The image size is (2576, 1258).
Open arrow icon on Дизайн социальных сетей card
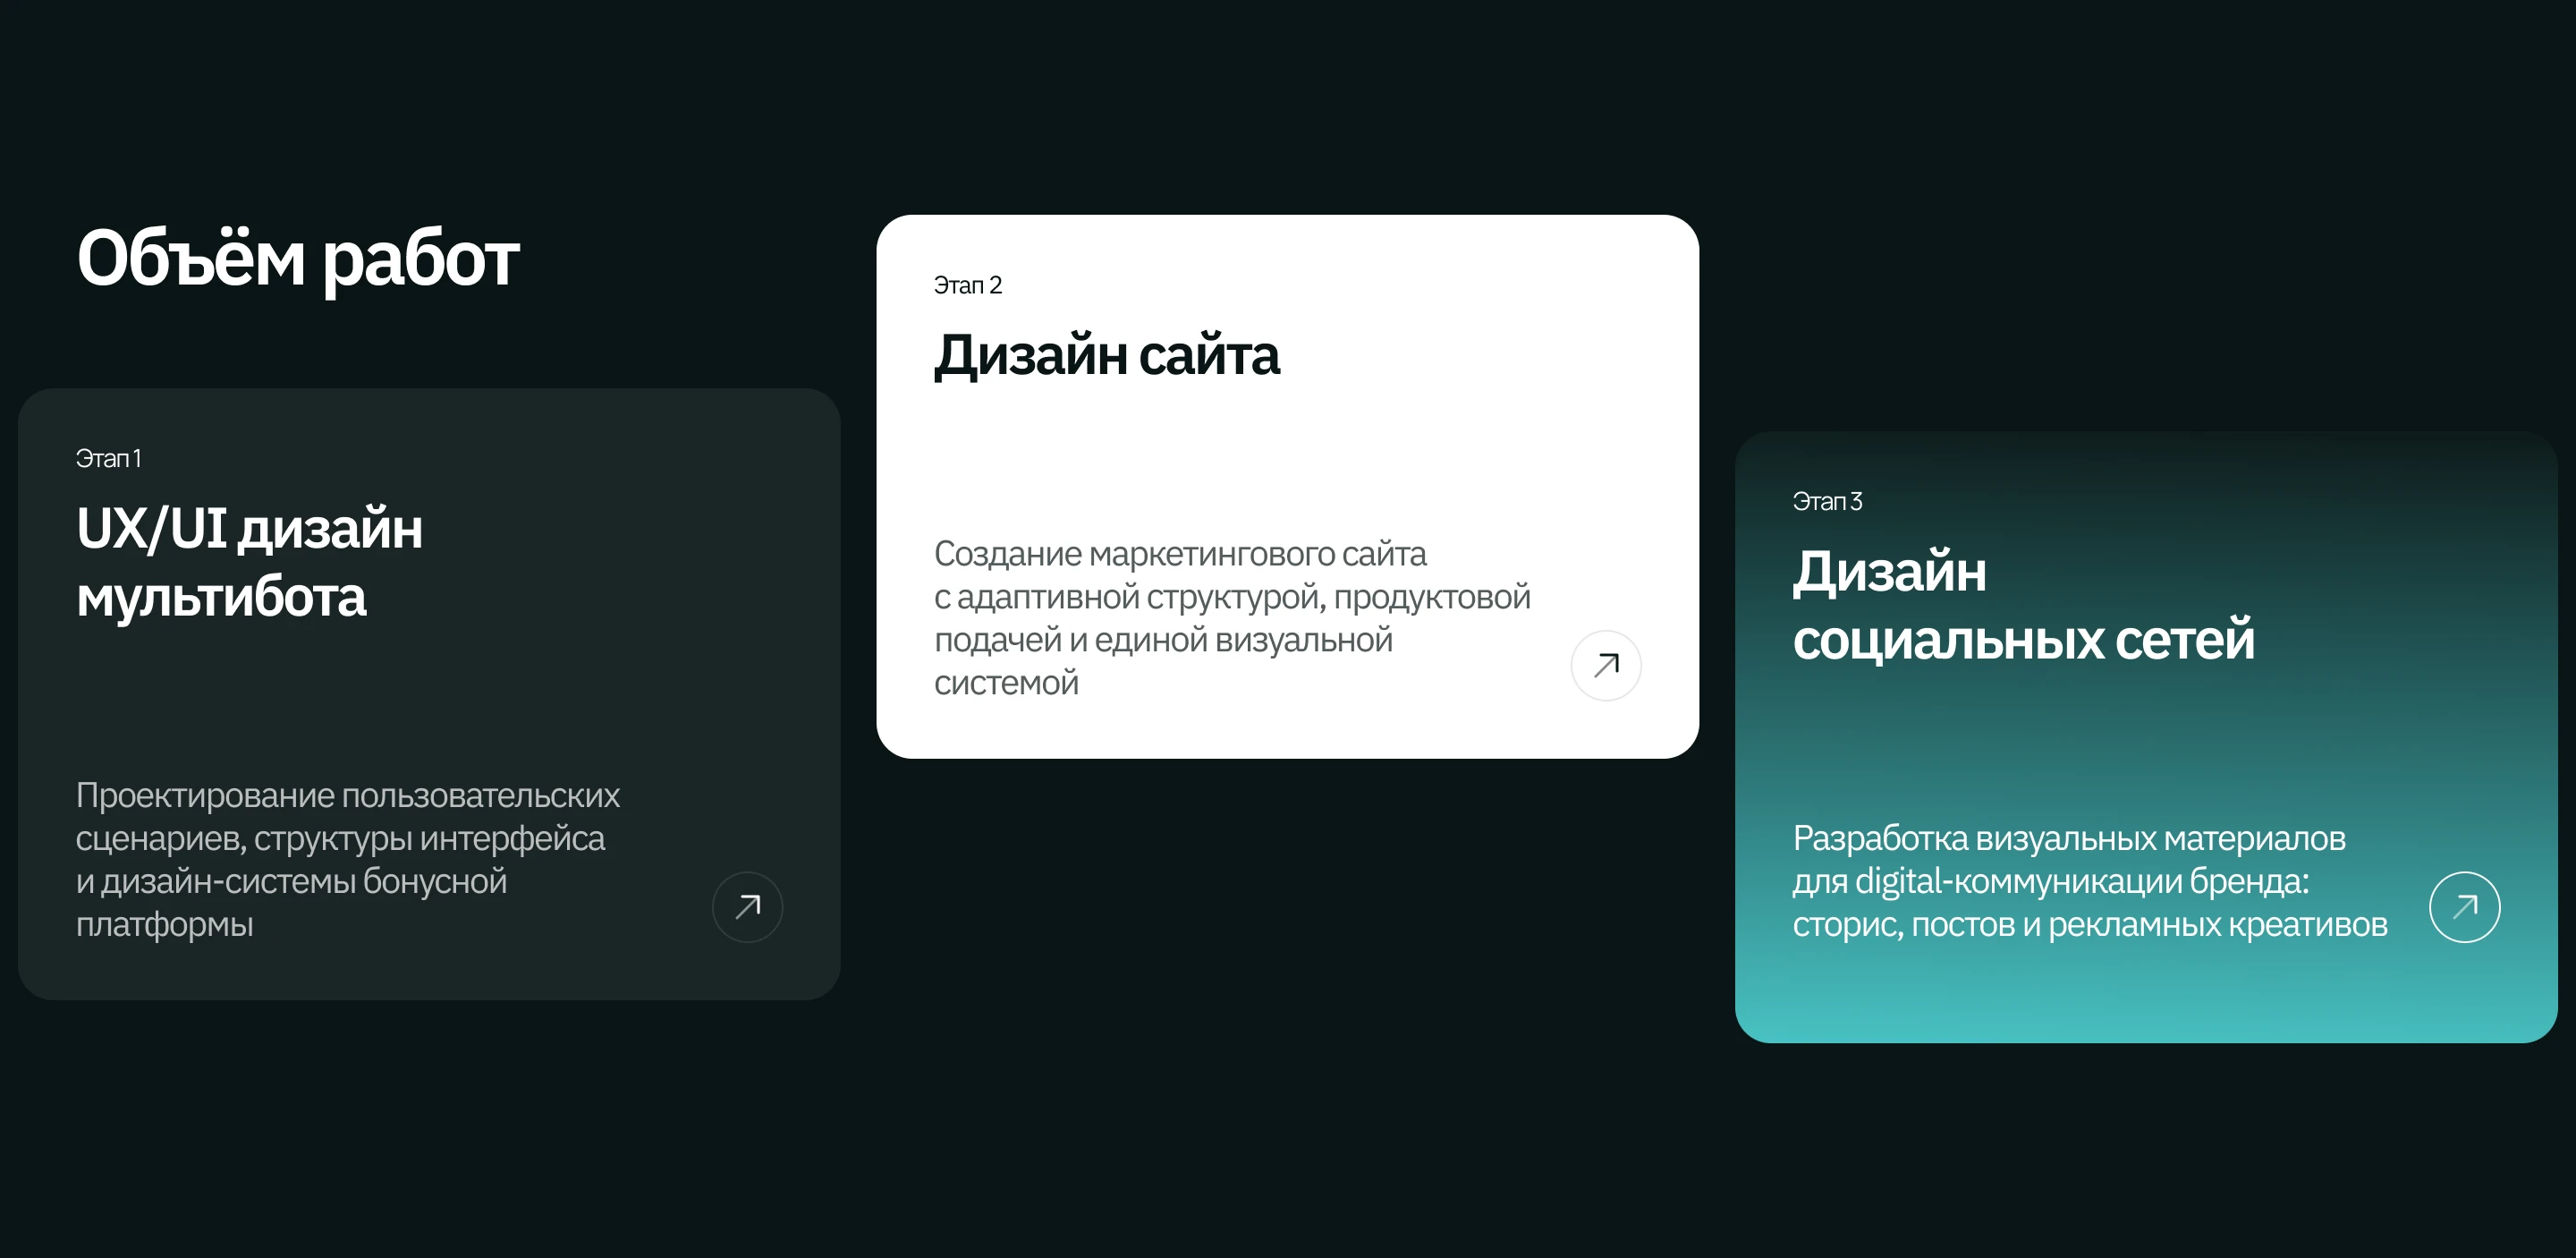2464,906
